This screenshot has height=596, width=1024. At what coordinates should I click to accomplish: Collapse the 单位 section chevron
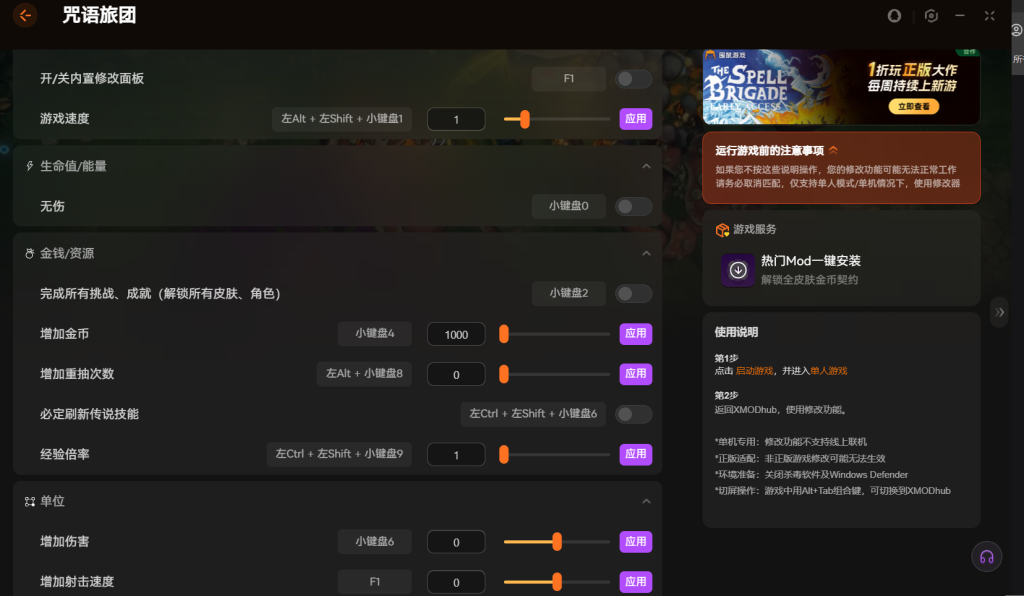(x=646, y=501)
